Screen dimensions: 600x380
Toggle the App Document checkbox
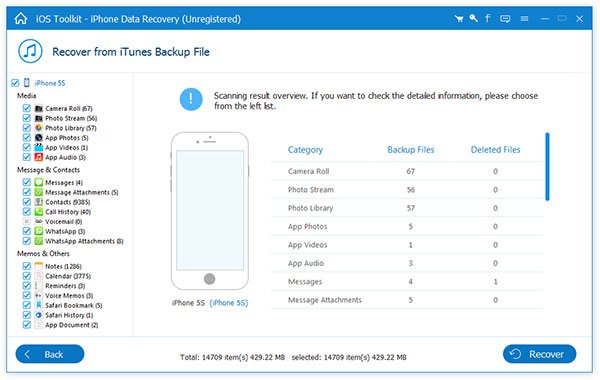click(x=26, y=325)
